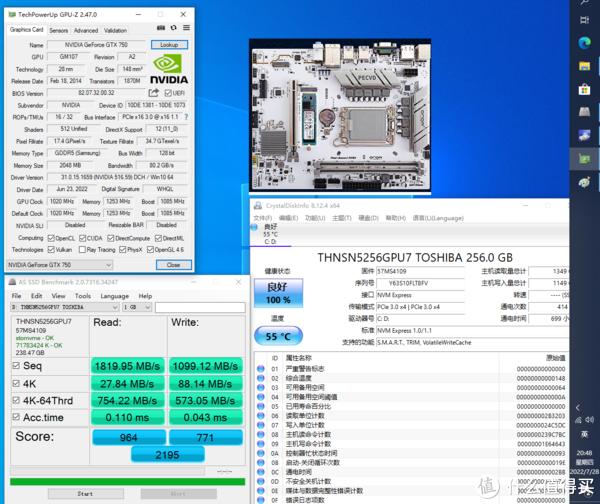The image size is (600, 504).
Task: Toggle the OpenCL checkbox
Action: pyautogui.click(x=51, y=238)
